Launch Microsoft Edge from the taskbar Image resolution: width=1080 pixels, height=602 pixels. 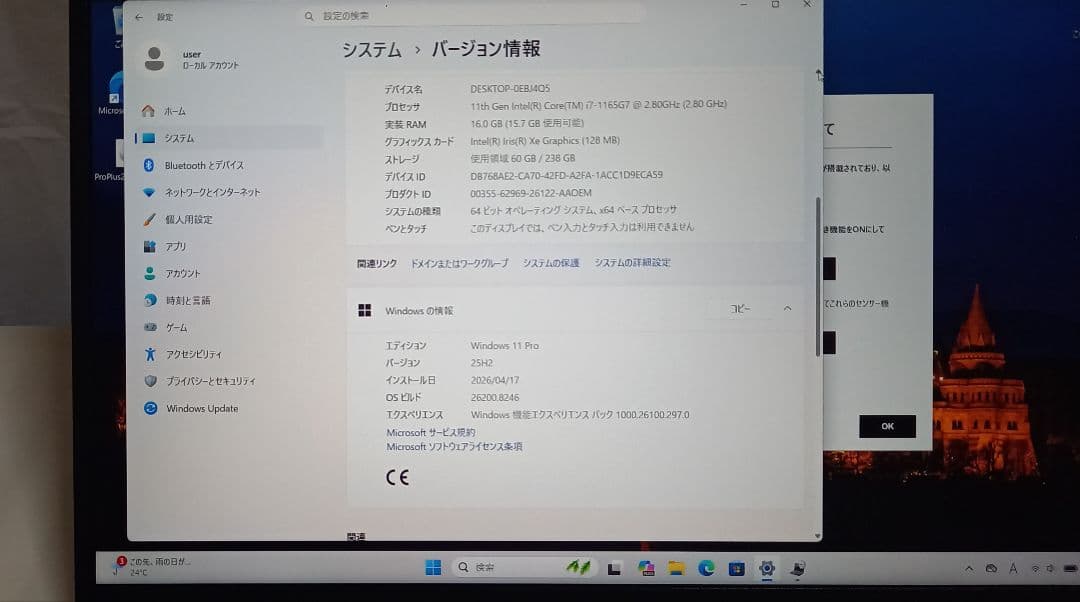click(706, 568)
